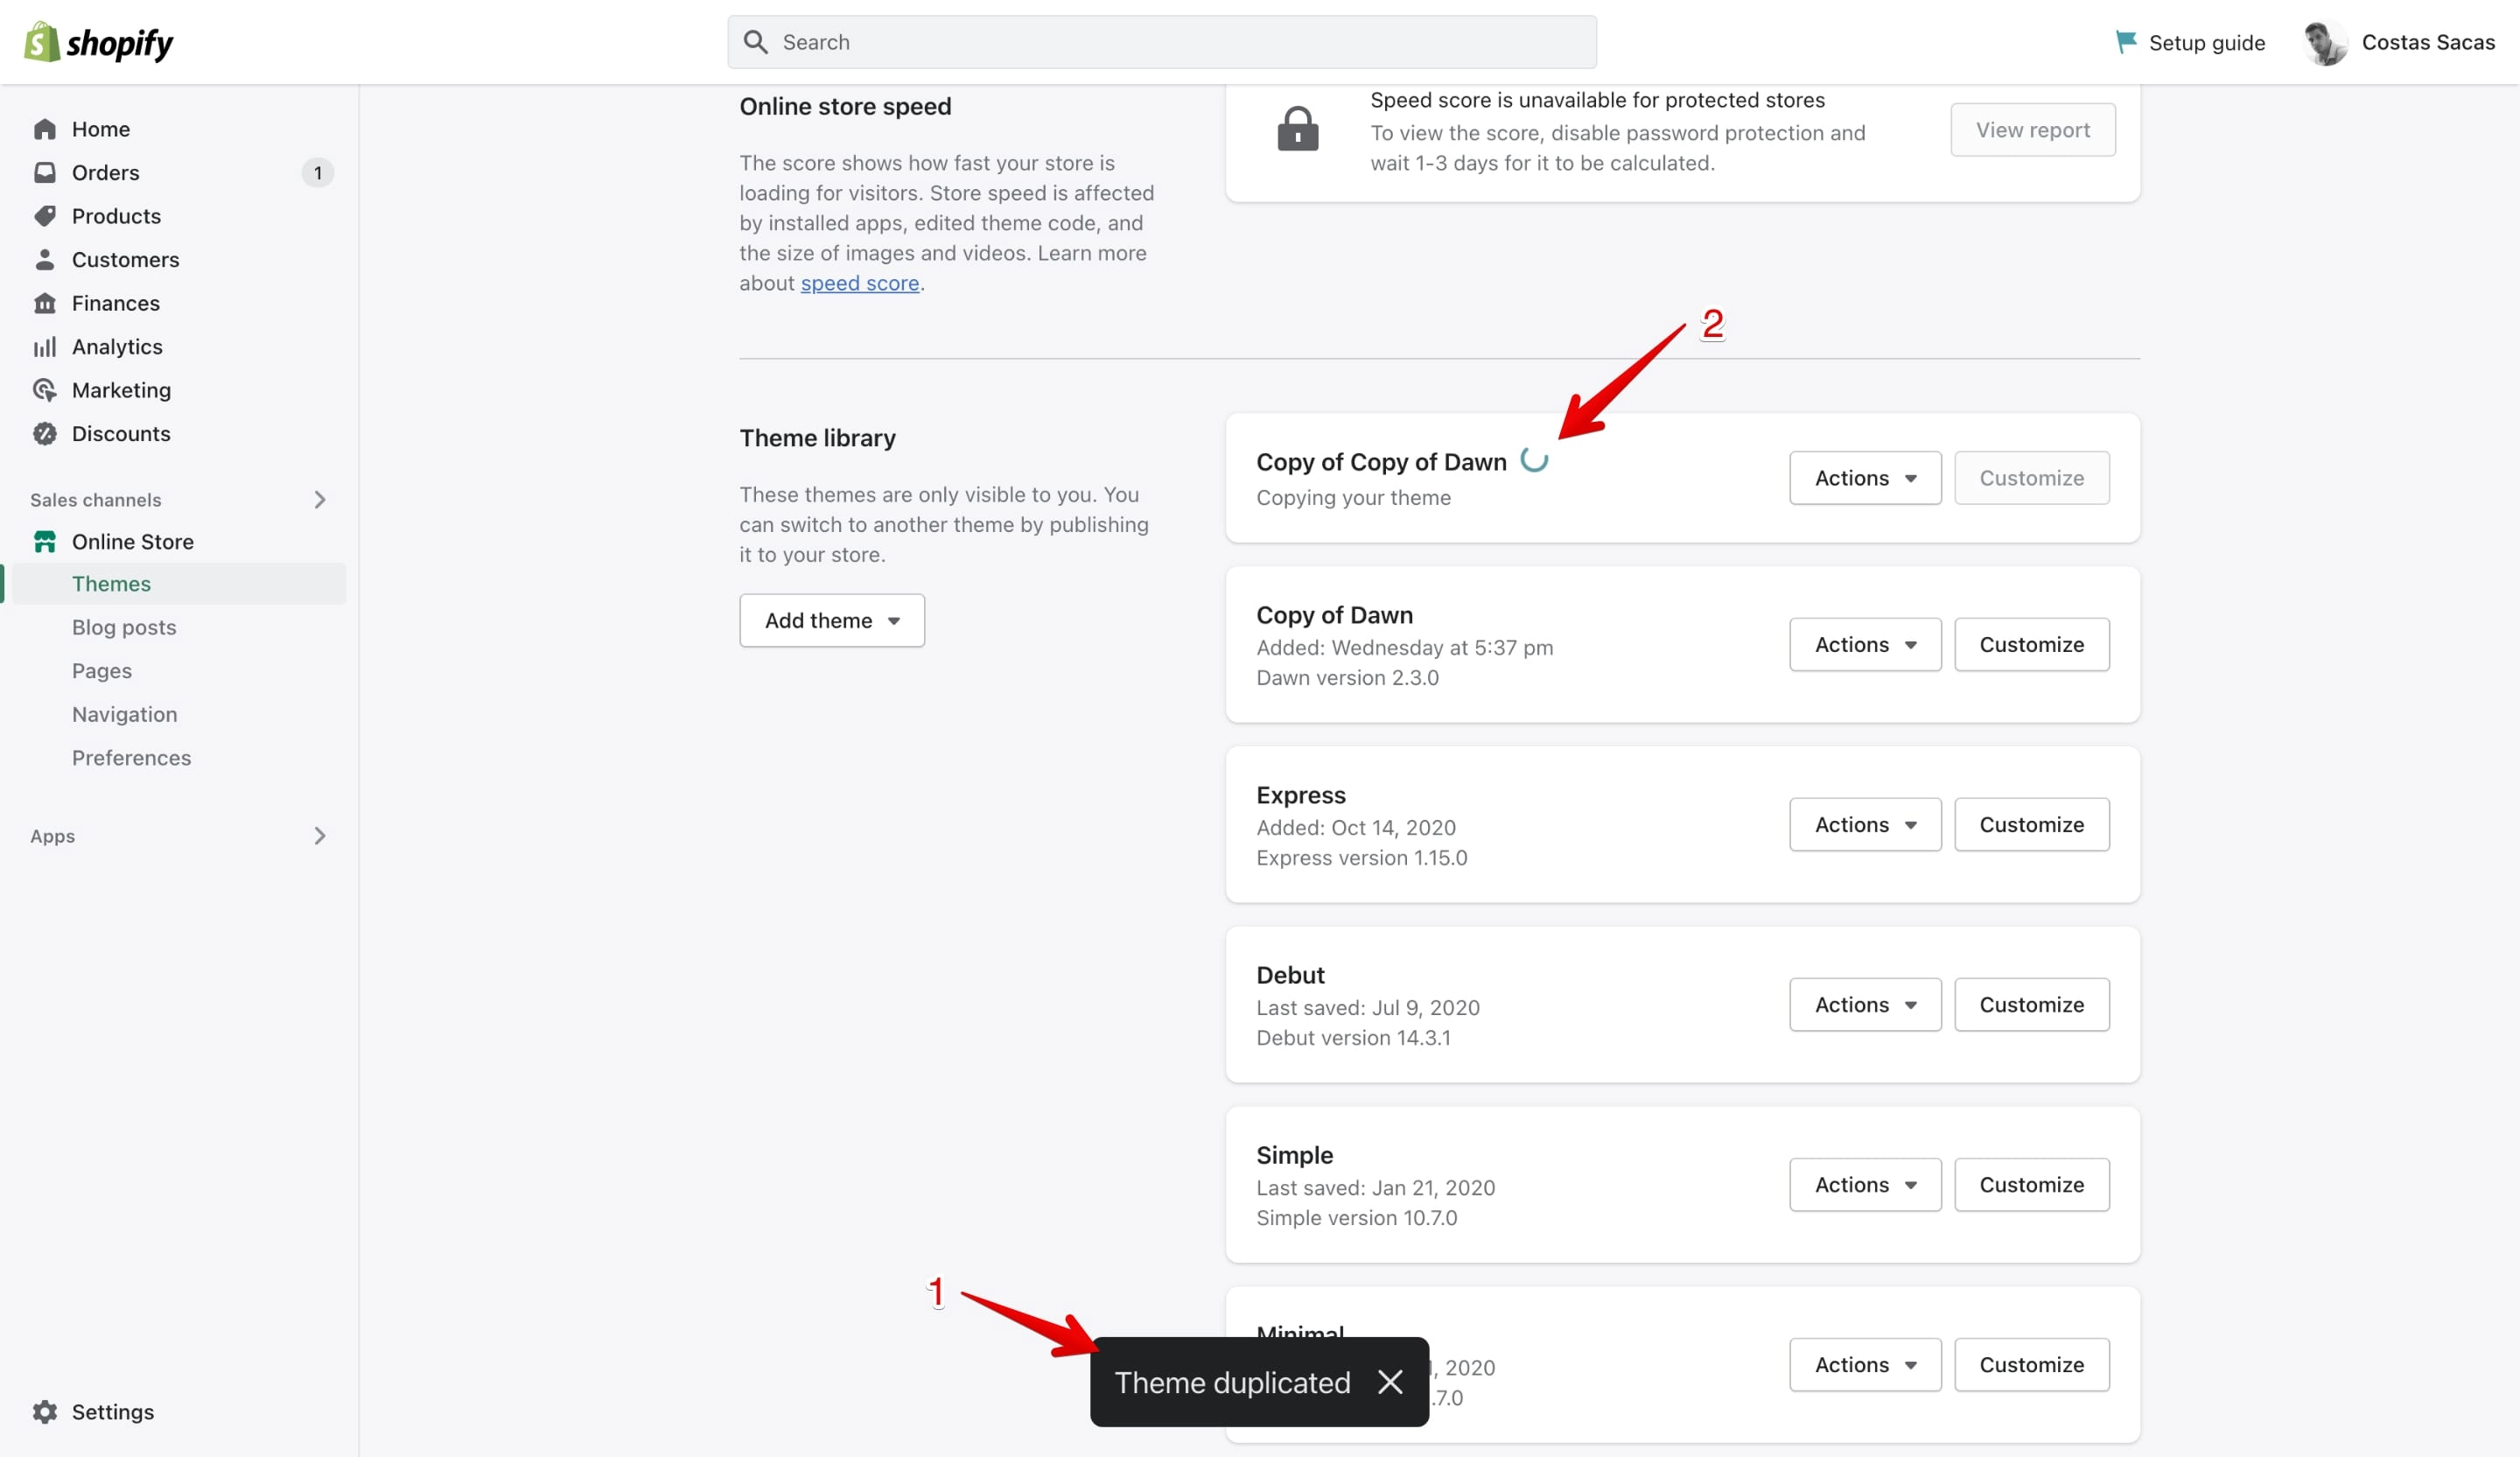Go to Home in sidebar
Image resolution: width=2520 pixels, height=1457 pixels.
click(100, 129)
